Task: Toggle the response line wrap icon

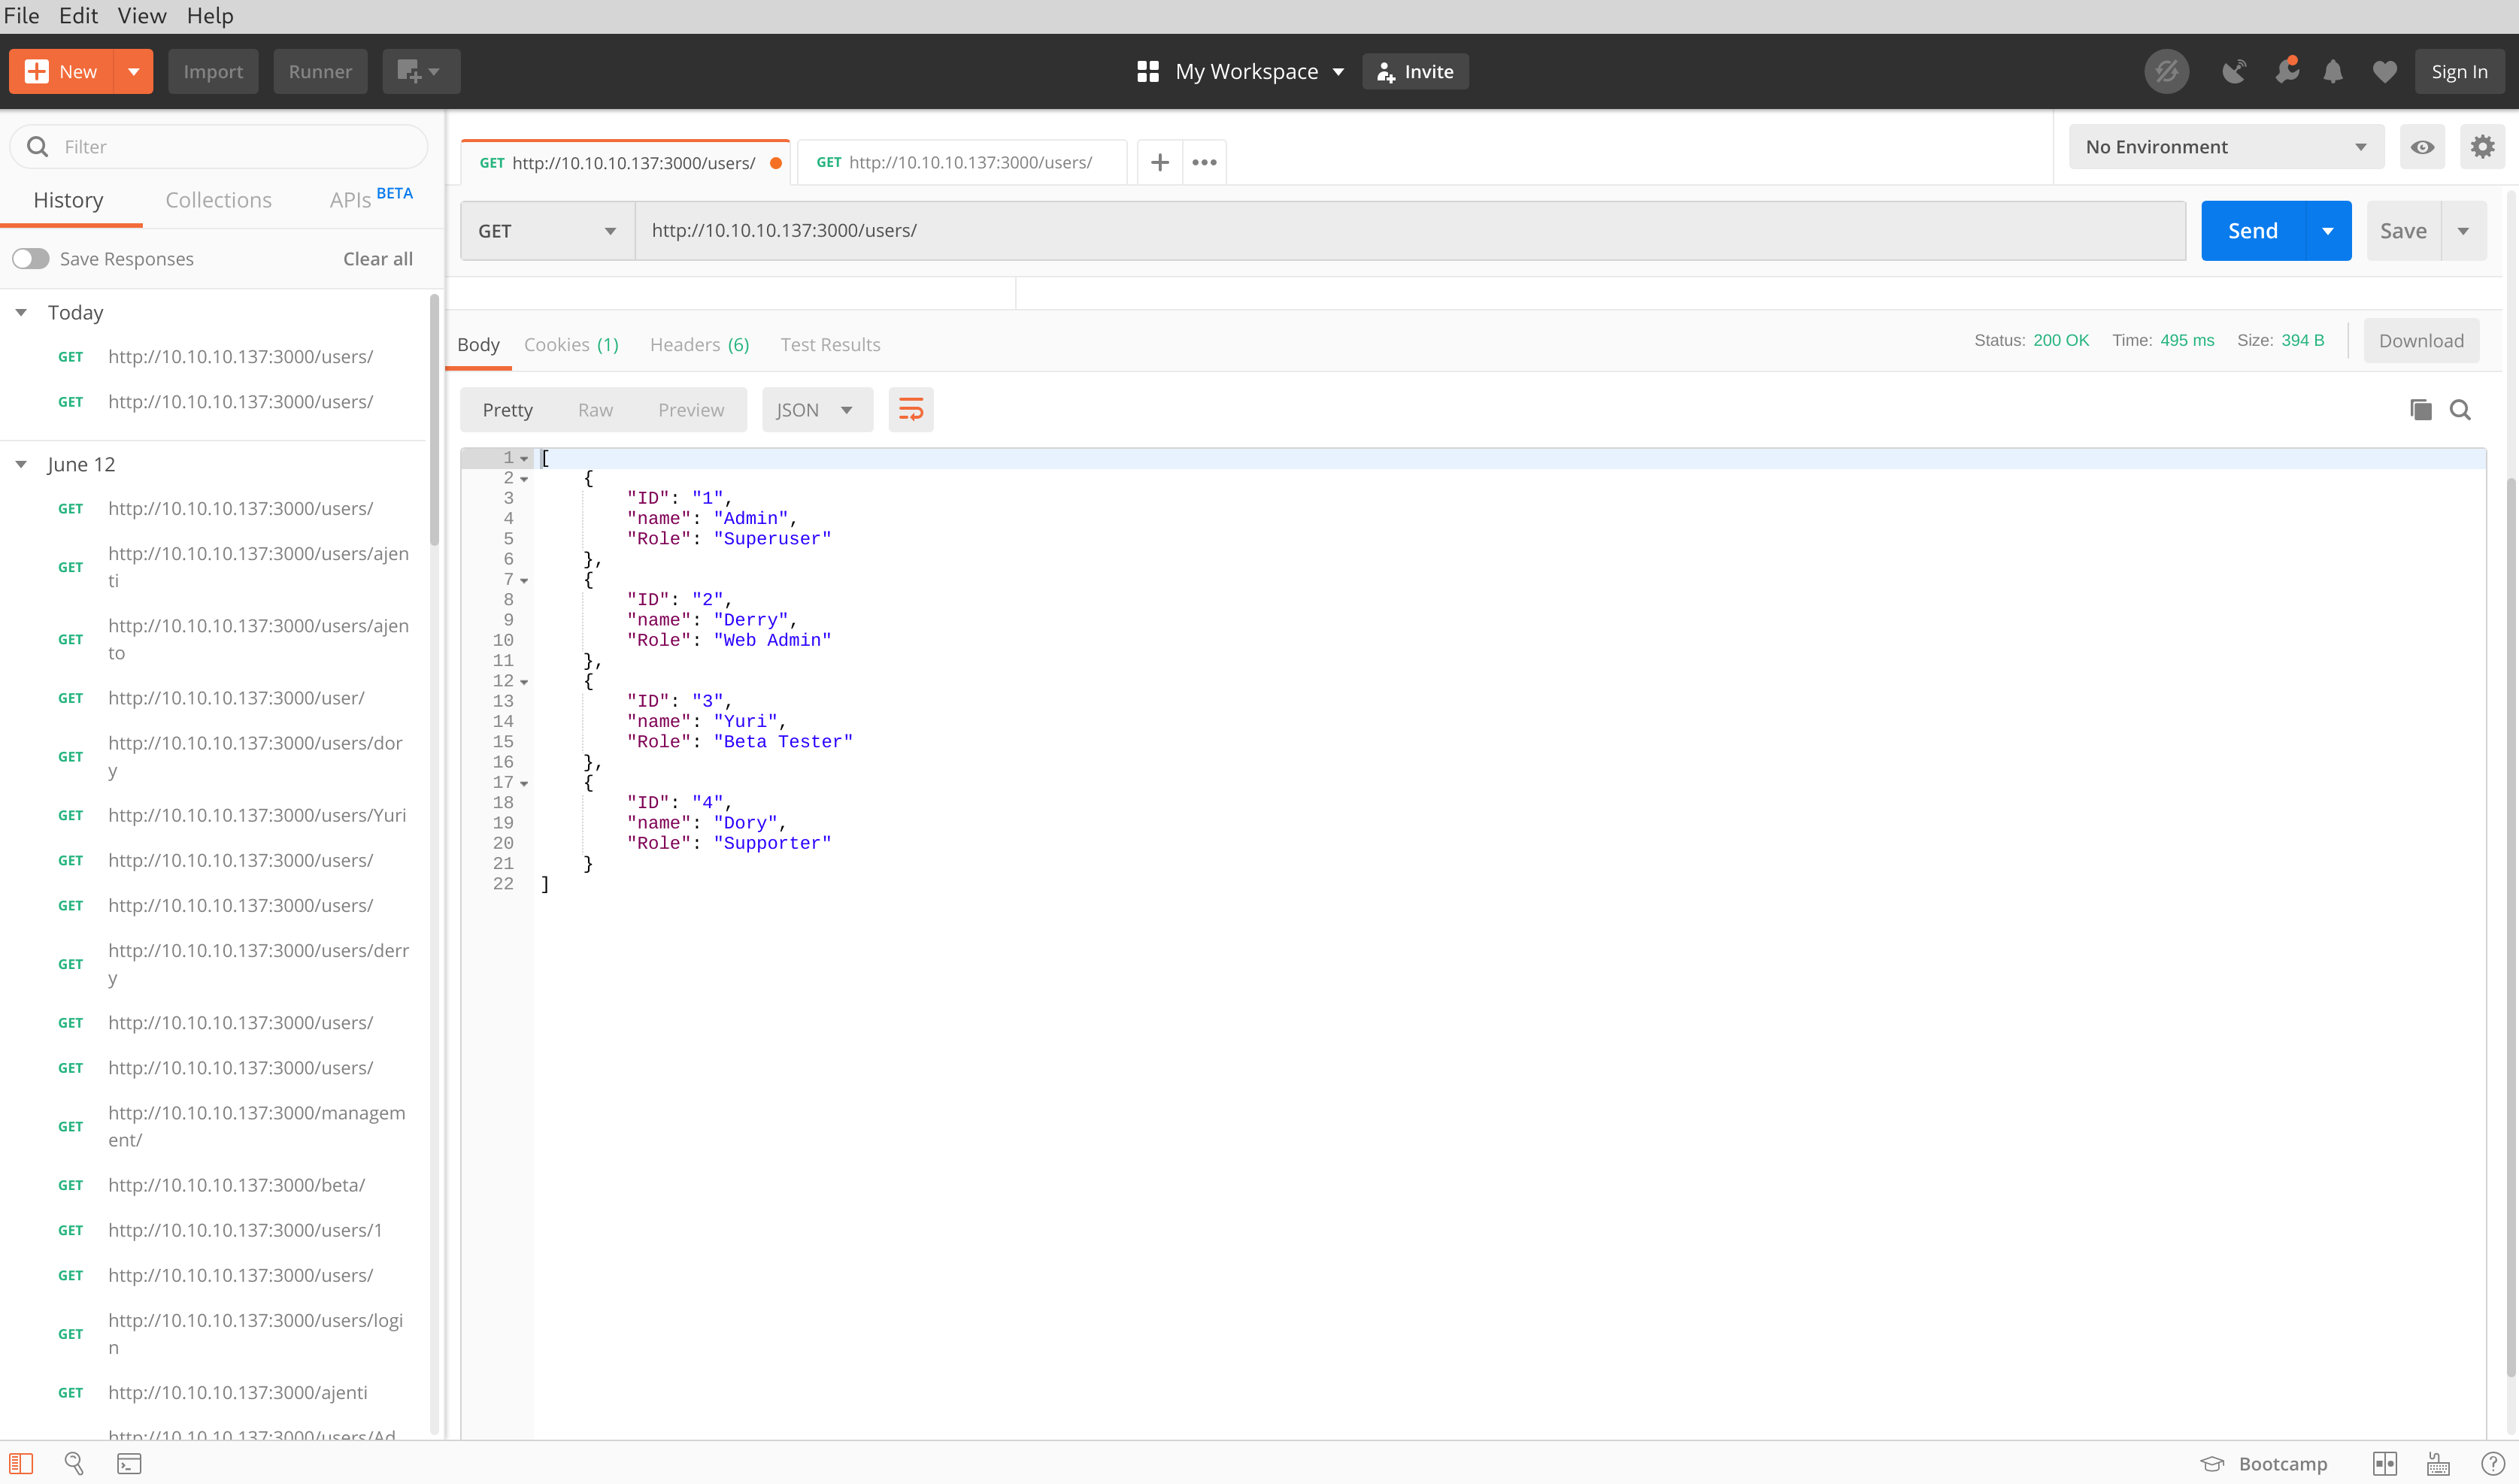Action: (911, 410)
